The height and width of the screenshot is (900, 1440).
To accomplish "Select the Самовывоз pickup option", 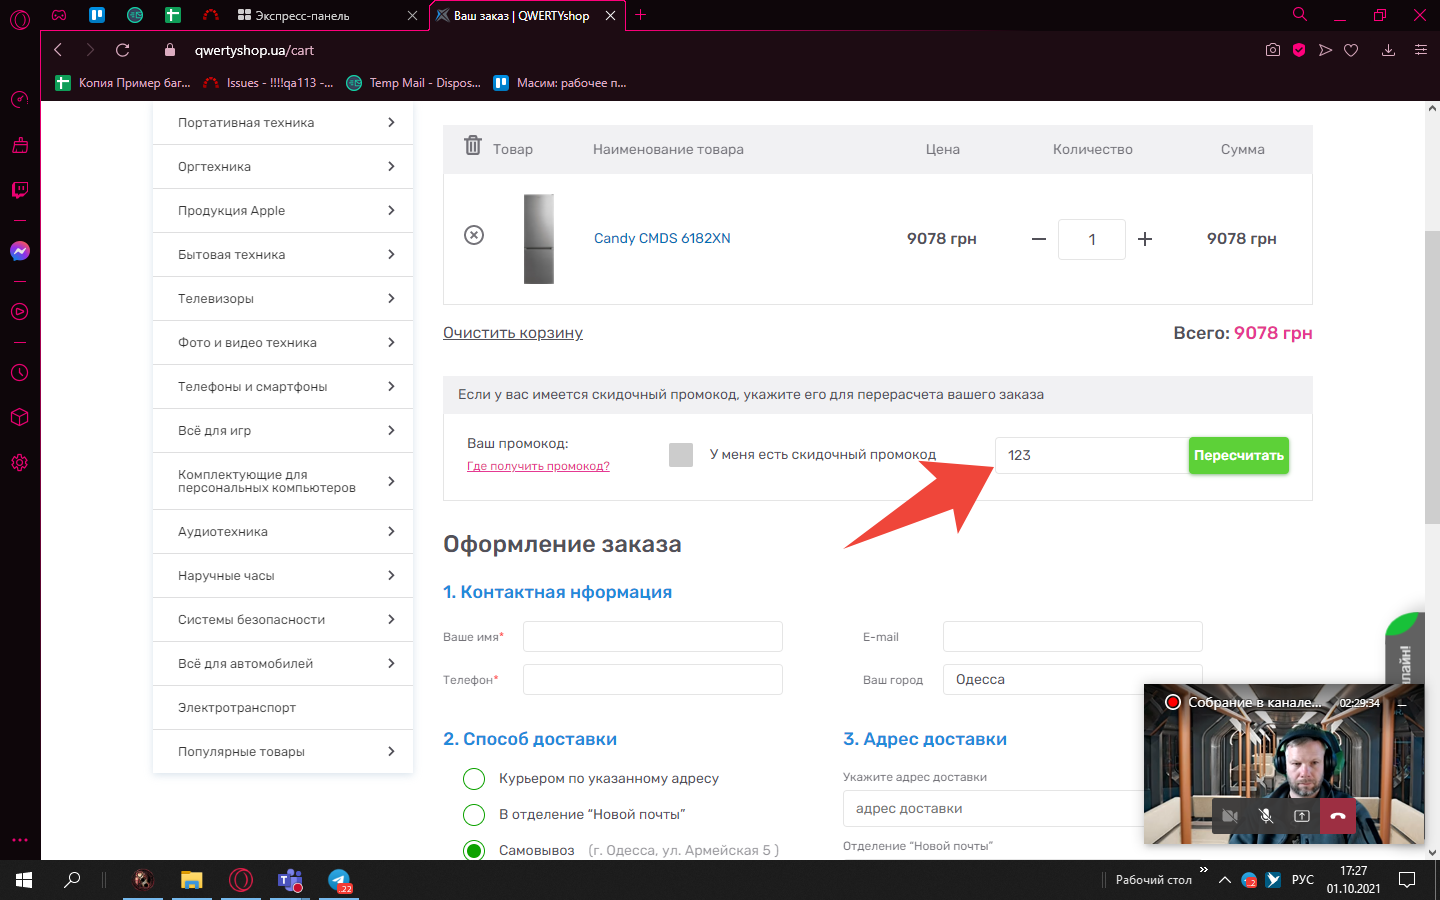I will point(474,850).
